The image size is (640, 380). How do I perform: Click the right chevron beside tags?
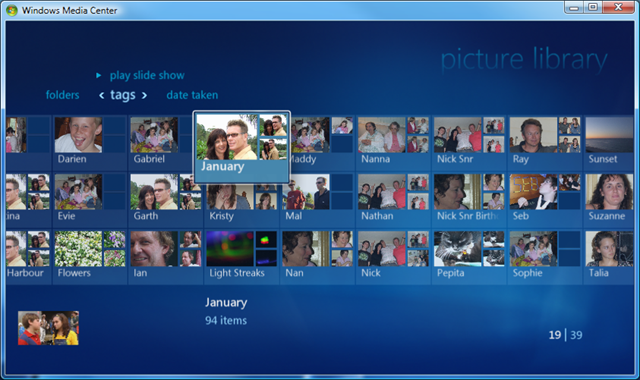(144, 96)
